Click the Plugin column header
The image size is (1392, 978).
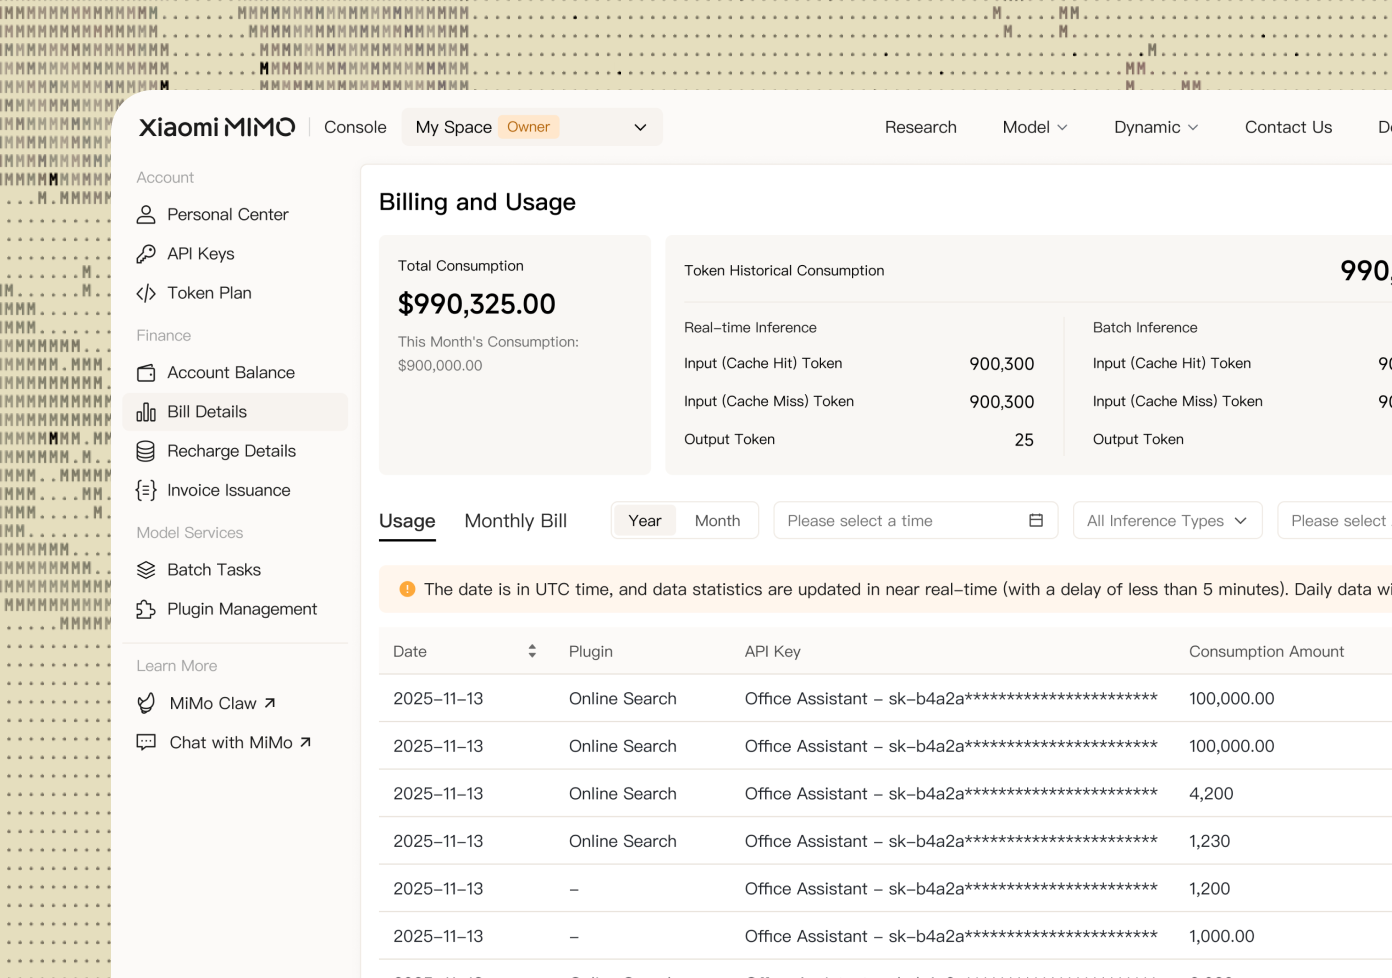click(591, 651)
